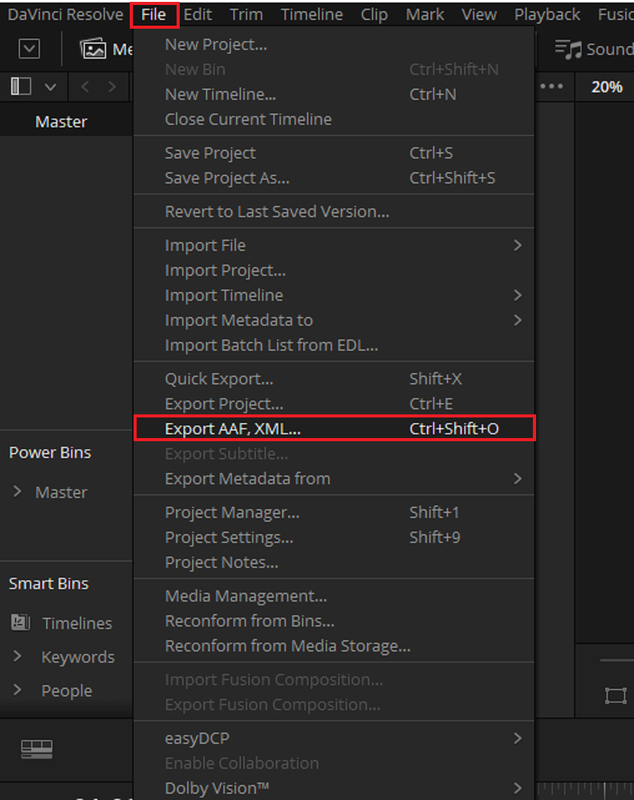The image size is (634, 800).
Task: Expand the Import Metadata to submenu
Action: [334, 320]
